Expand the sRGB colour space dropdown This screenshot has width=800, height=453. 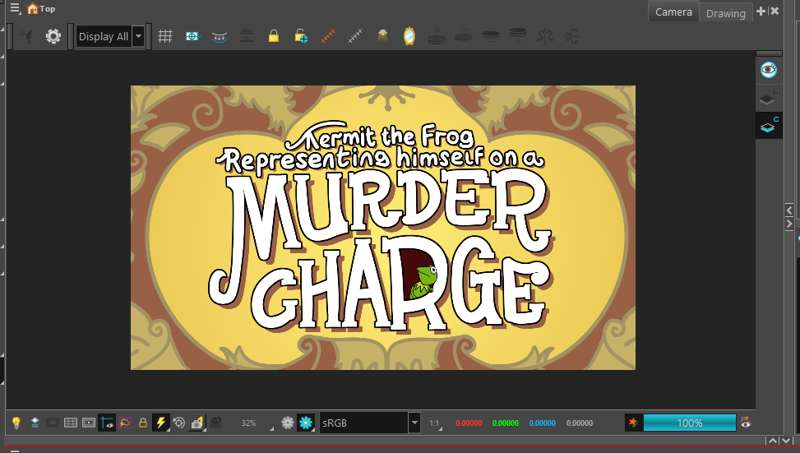[x=414, y=423]
